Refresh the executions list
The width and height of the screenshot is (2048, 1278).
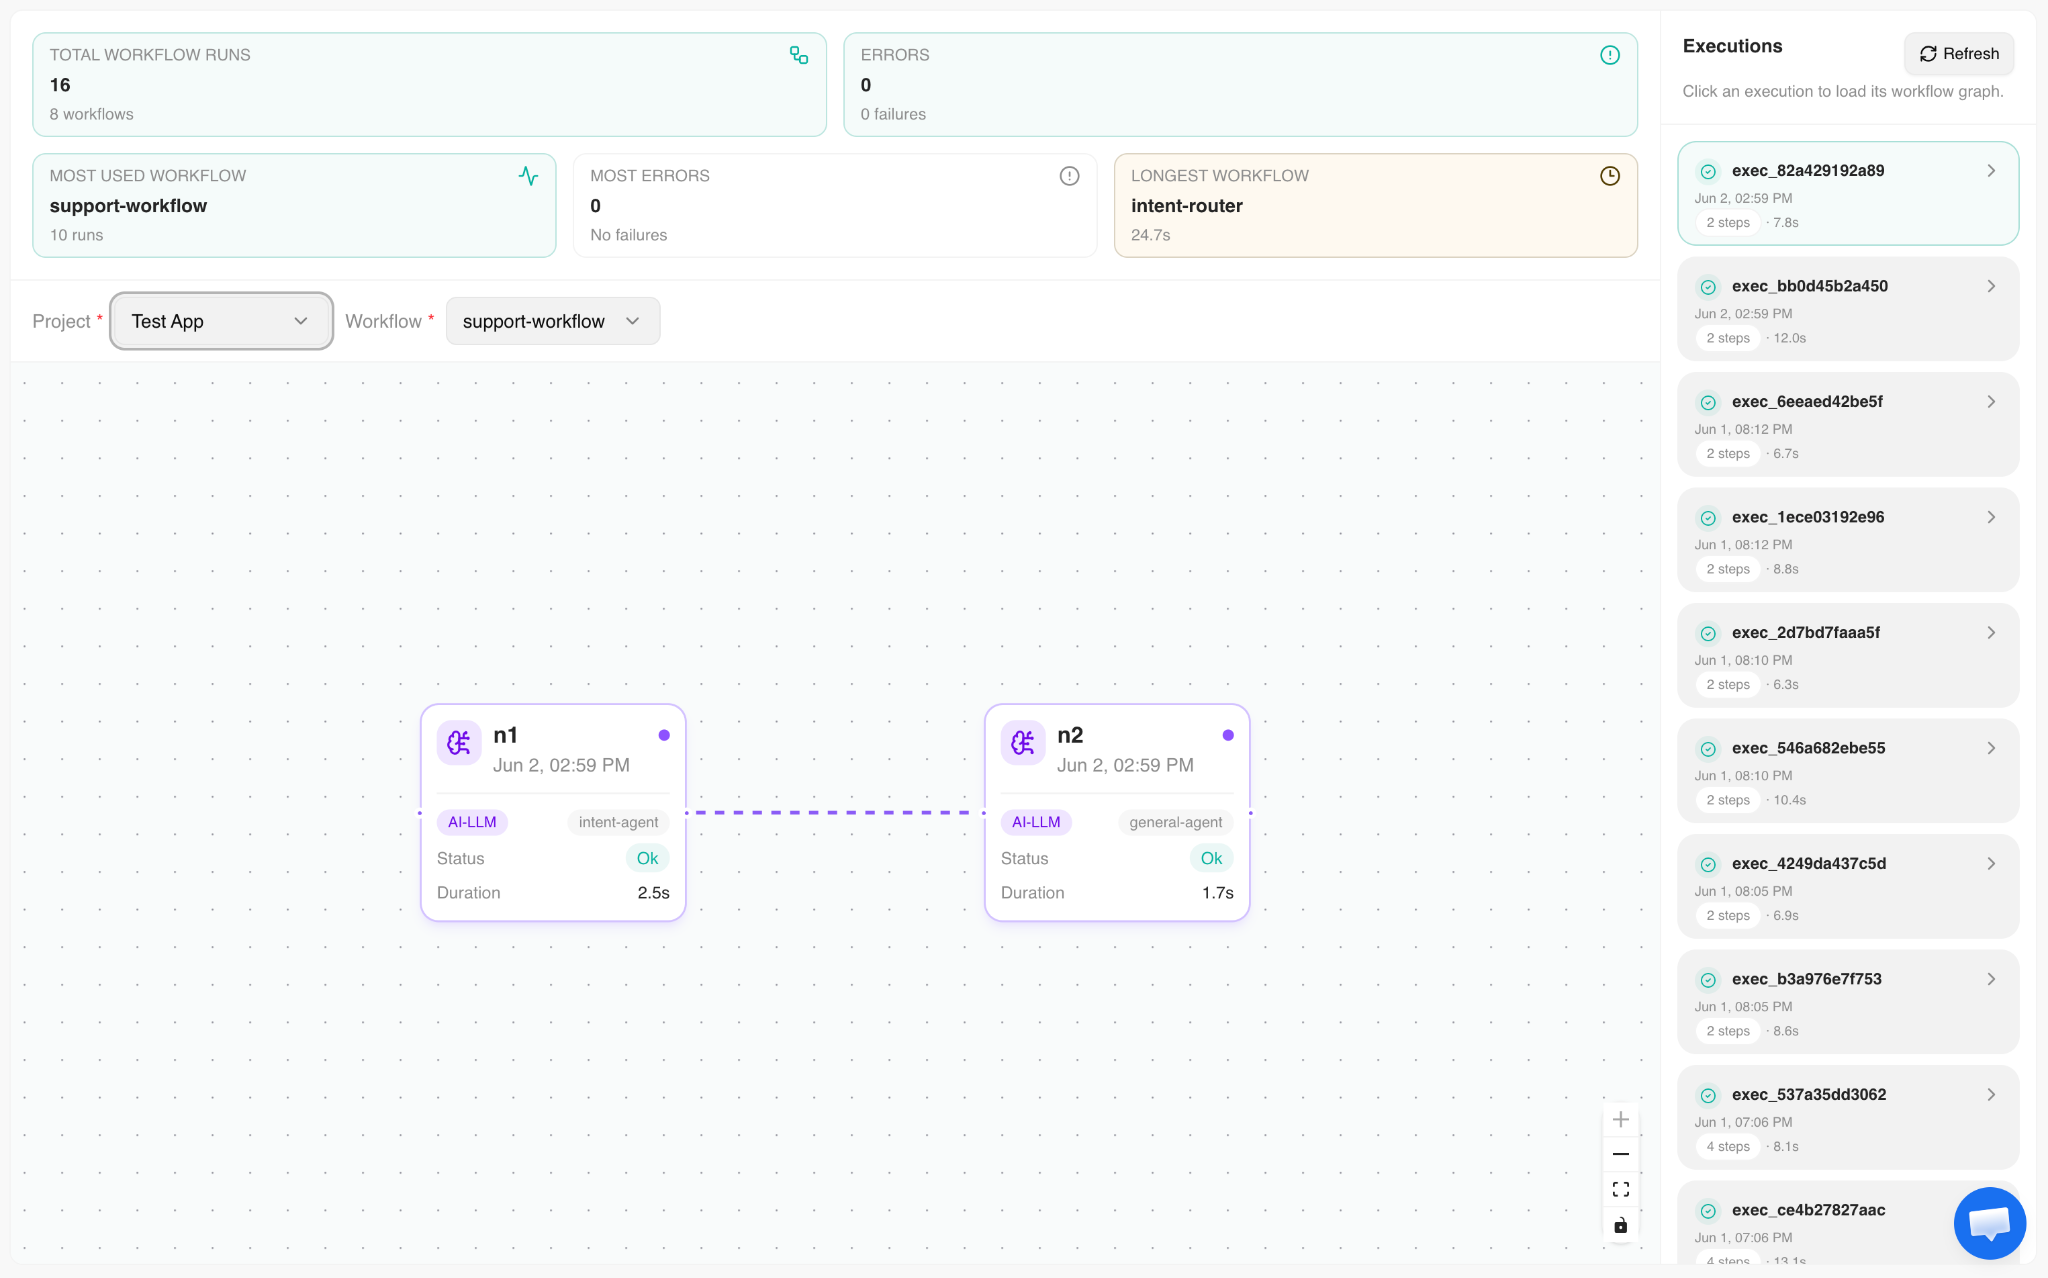(1959, 54)
